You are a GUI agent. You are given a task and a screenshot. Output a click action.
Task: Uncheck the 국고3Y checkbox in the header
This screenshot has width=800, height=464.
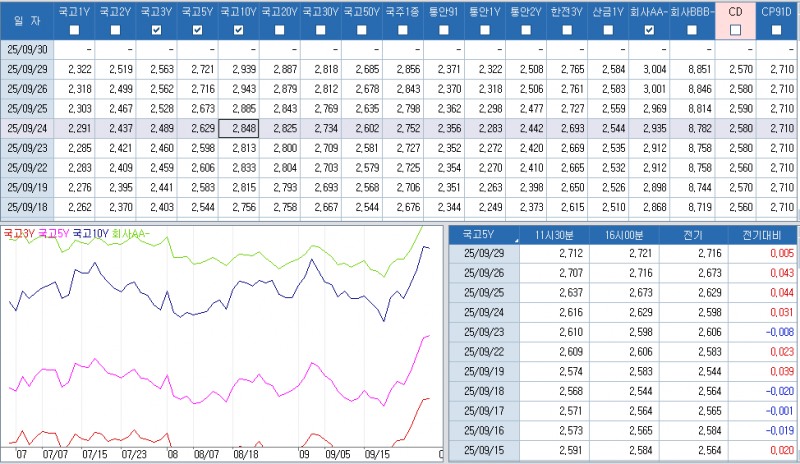(156, 30)
